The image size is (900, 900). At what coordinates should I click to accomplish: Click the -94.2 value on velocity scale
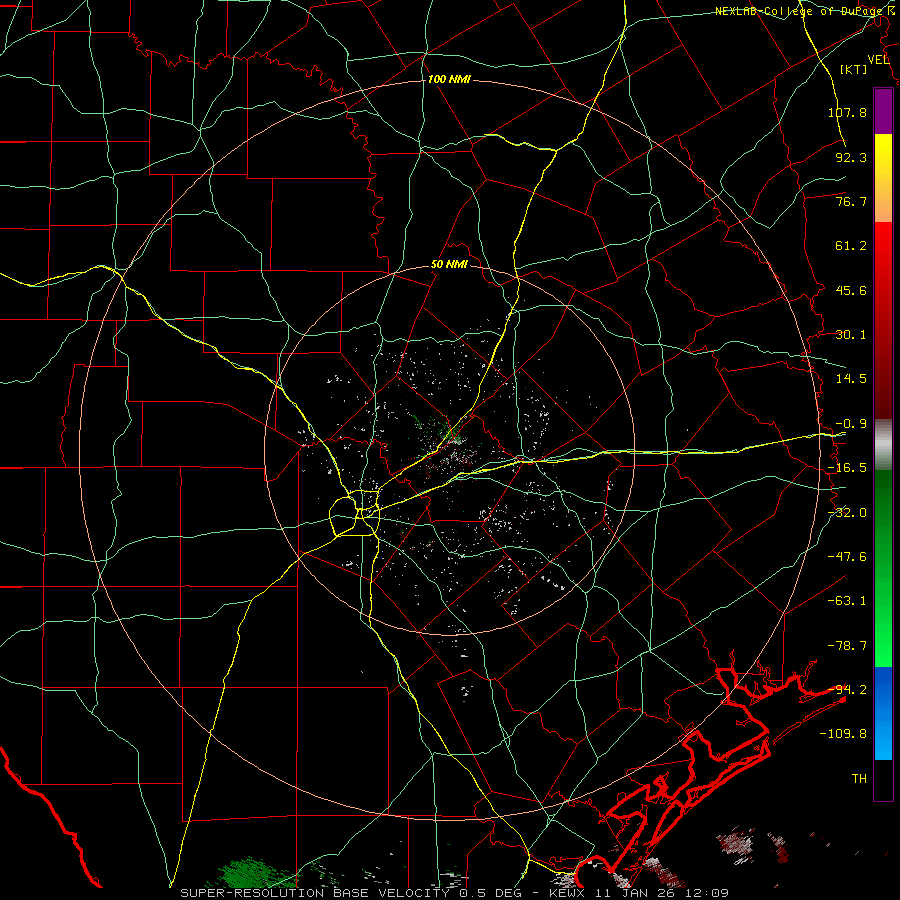point(847,690)
